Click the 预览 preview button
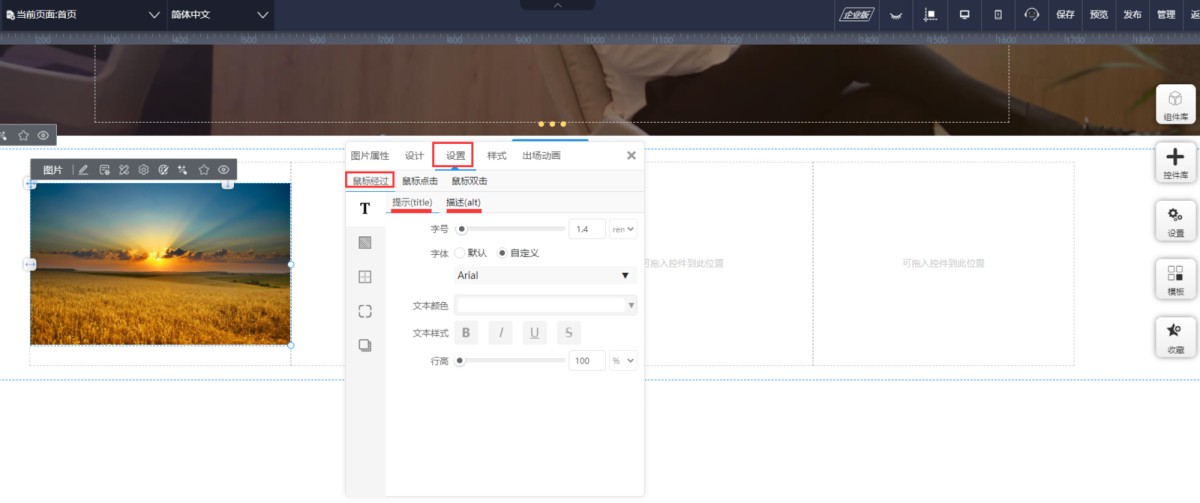 coord(1099,15)
